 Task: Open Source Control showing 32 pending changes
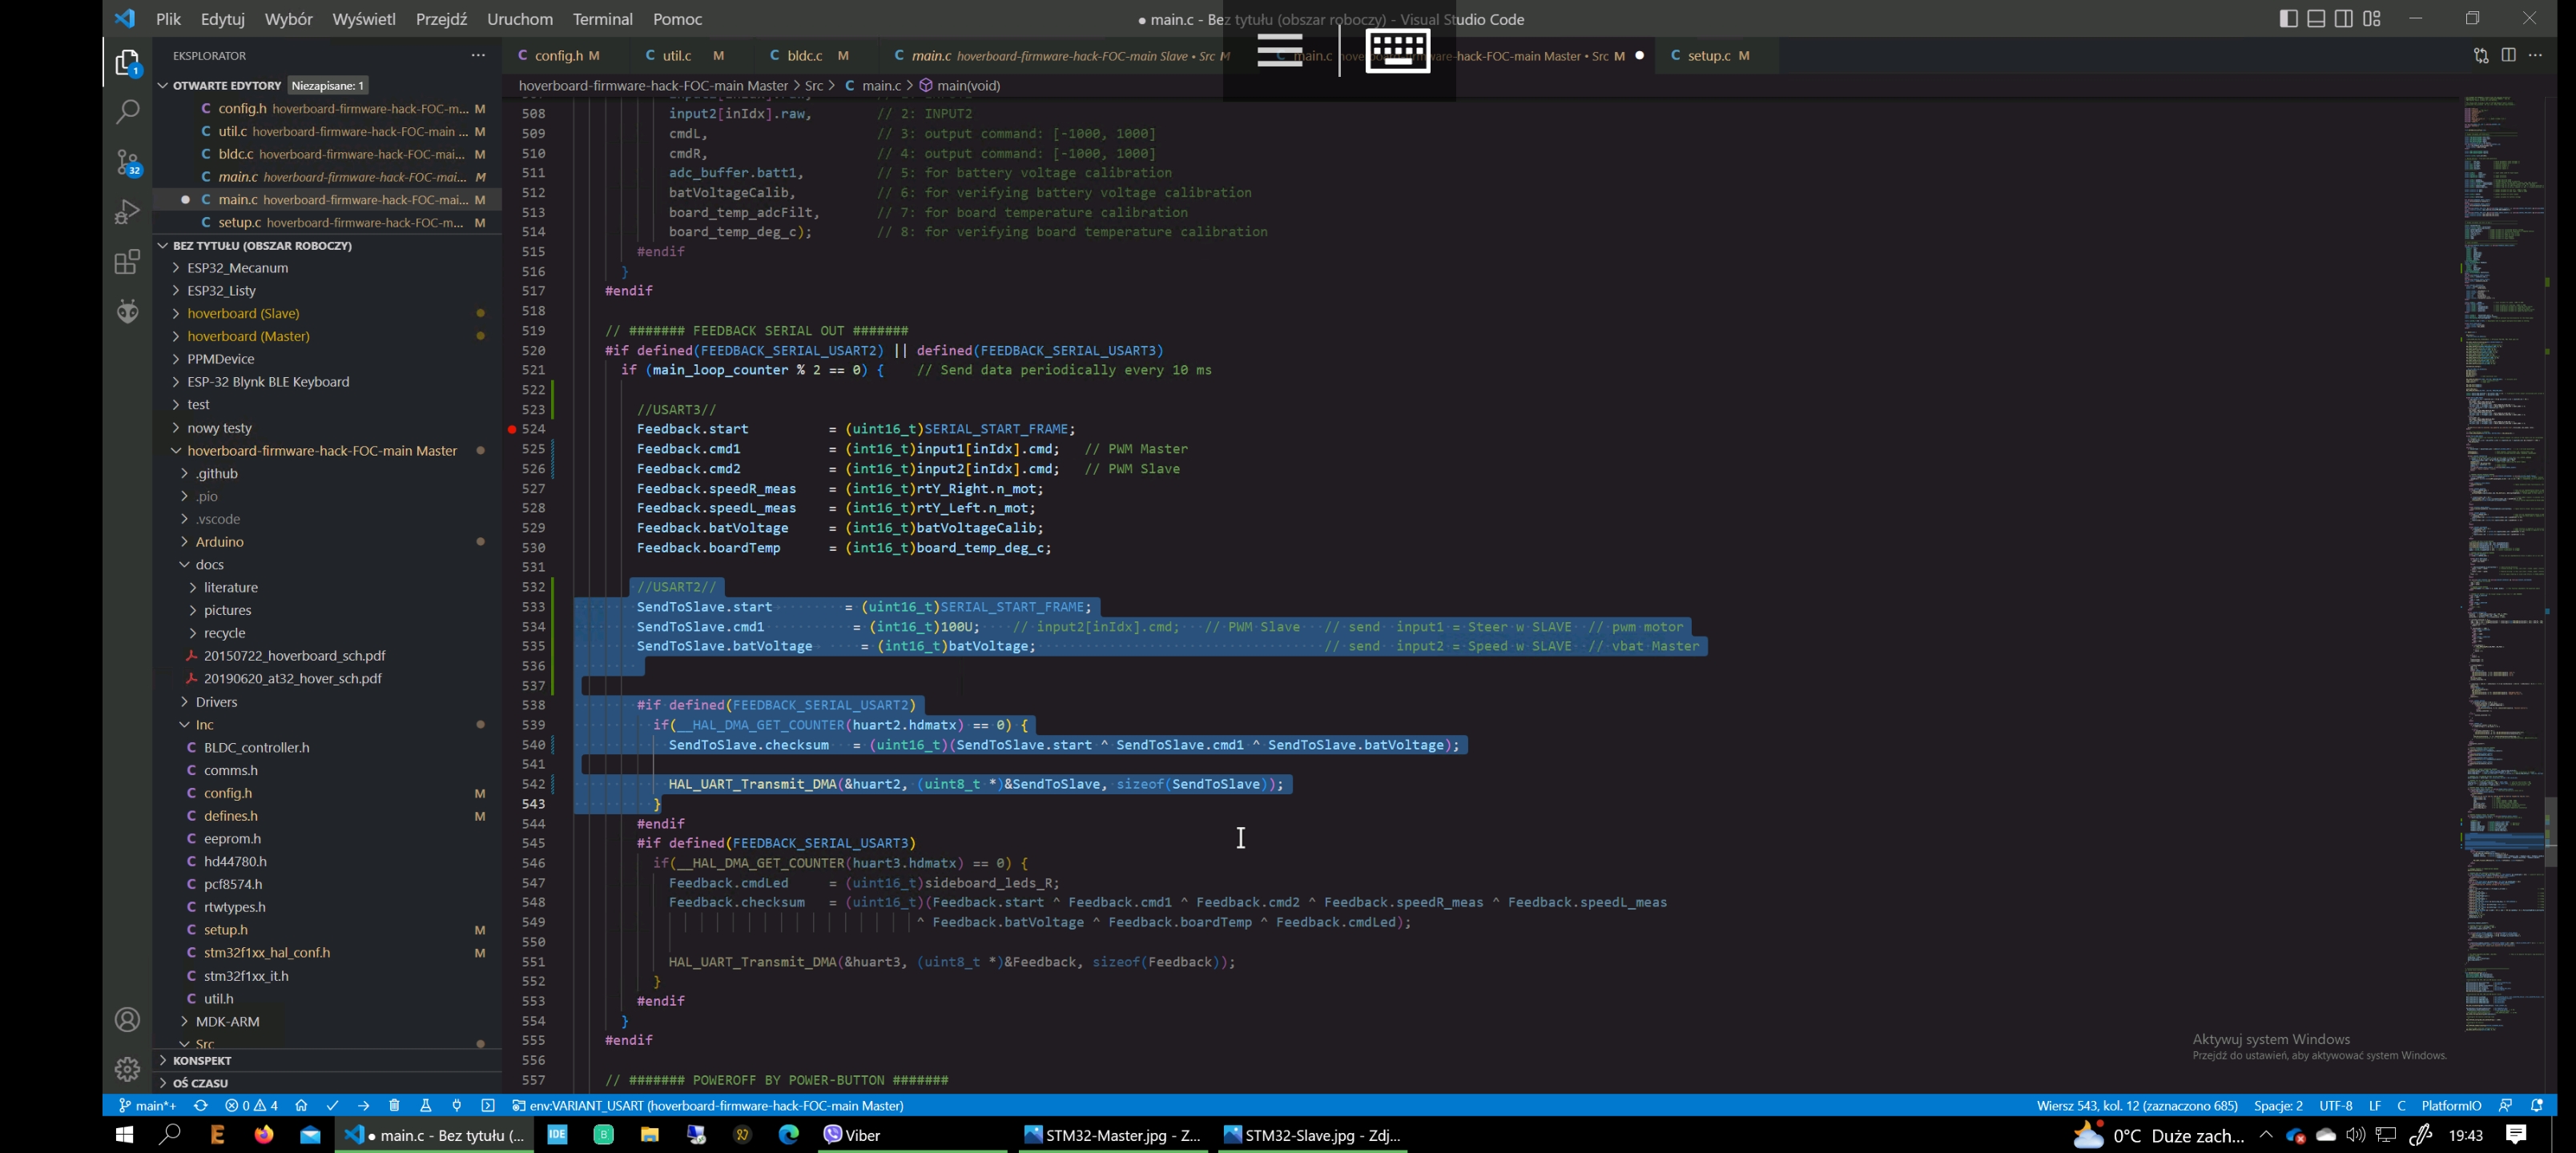click(x=127, y=161)
